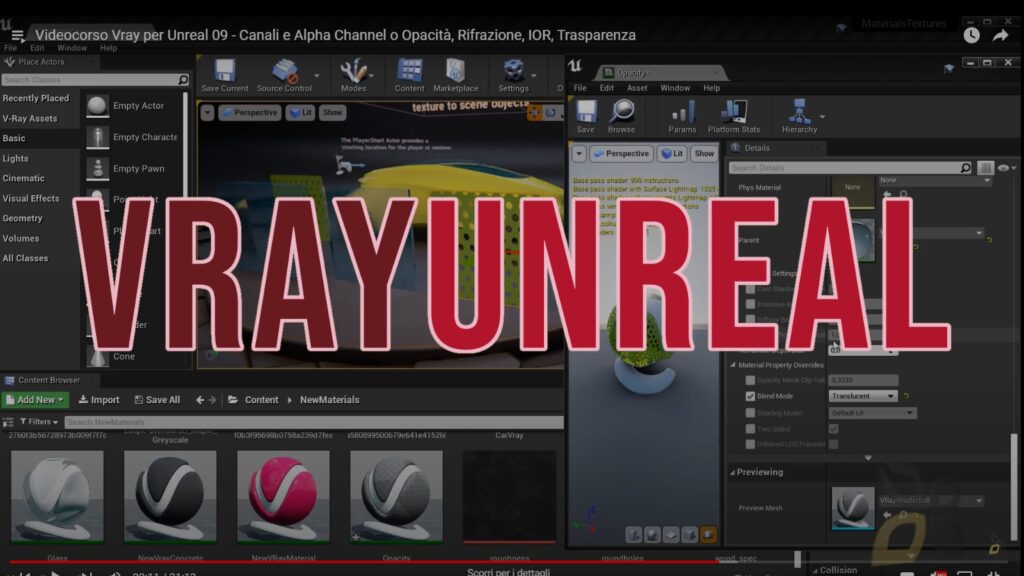Viewport: 1024px width, 576px height.
Task: Click the video playlist menu icon
Action: click(18, 35)
